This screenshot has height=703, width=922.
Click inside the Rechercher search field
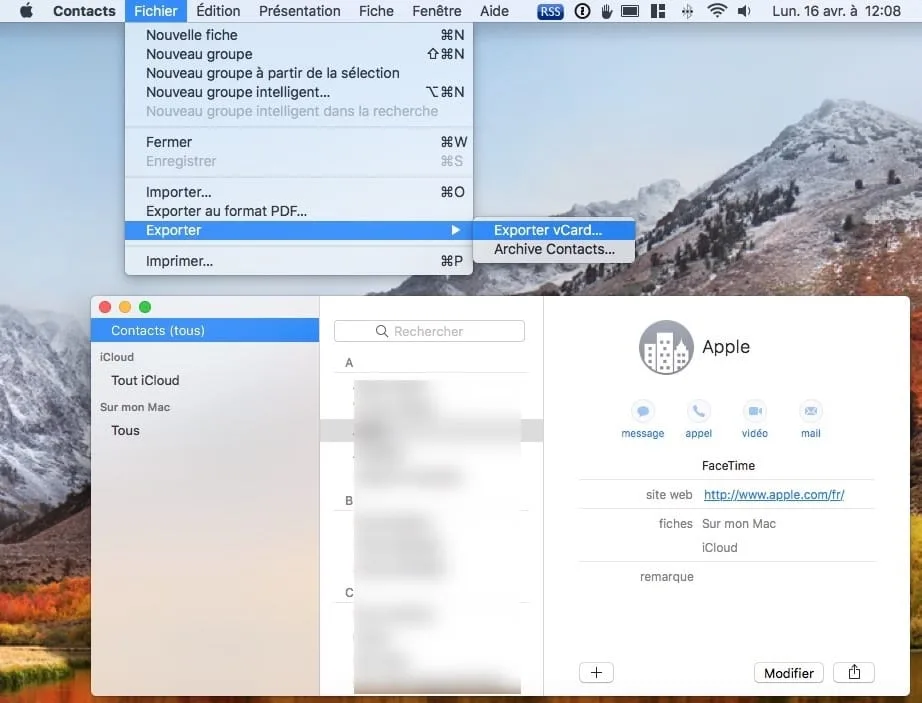430,330
